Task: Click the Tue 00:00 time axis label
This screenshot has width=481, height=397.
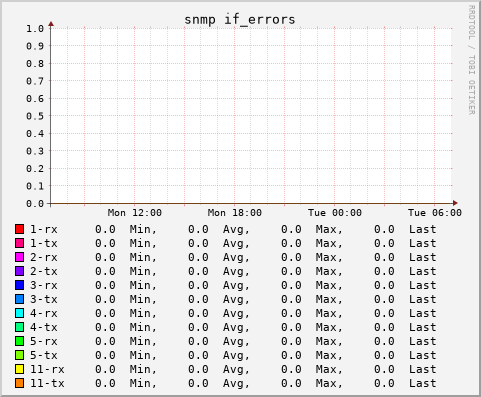Action: pyautogui.click(x=335, y=213)
